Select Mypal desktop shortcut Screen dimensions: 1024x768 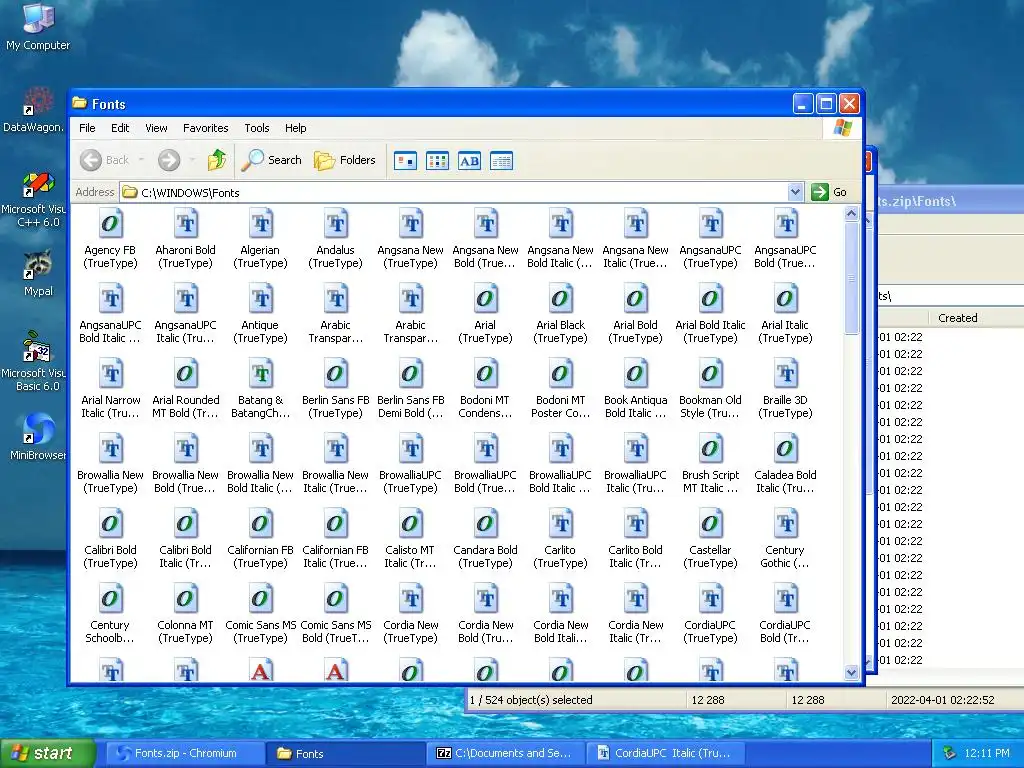(x=38, y=273)
